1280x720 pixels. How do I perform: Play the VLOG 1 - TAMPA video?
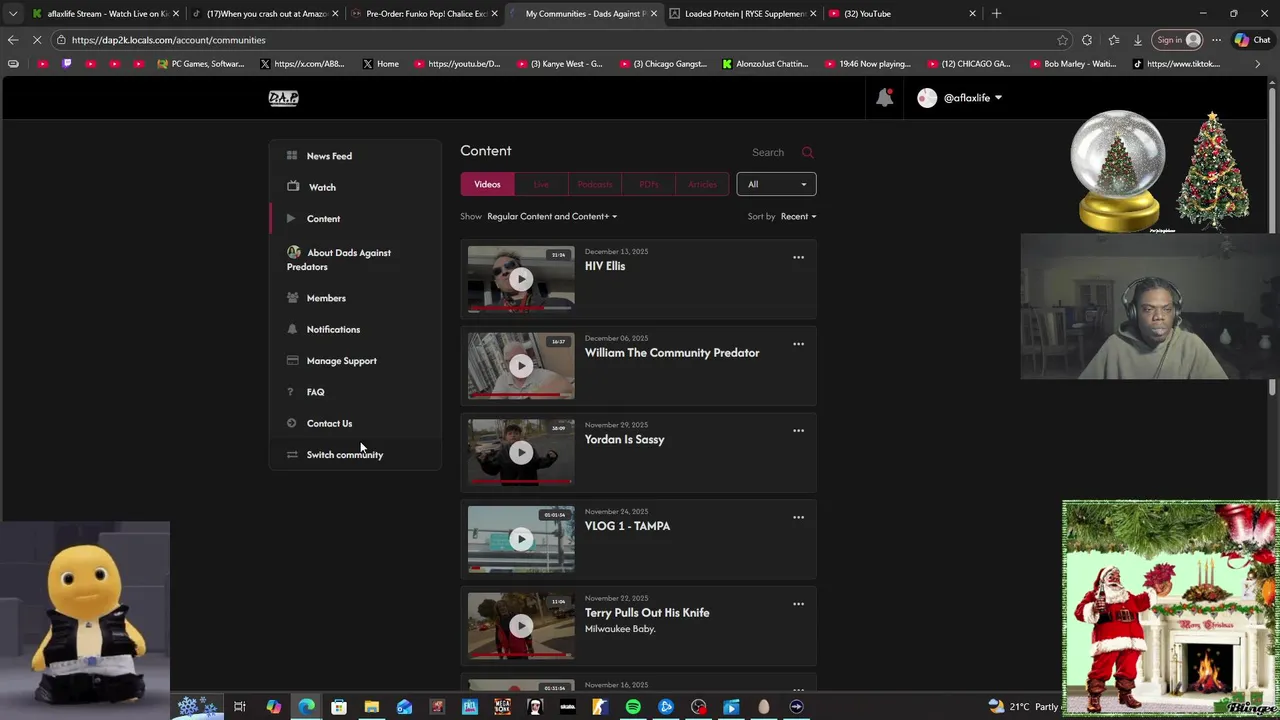[521, 539]
